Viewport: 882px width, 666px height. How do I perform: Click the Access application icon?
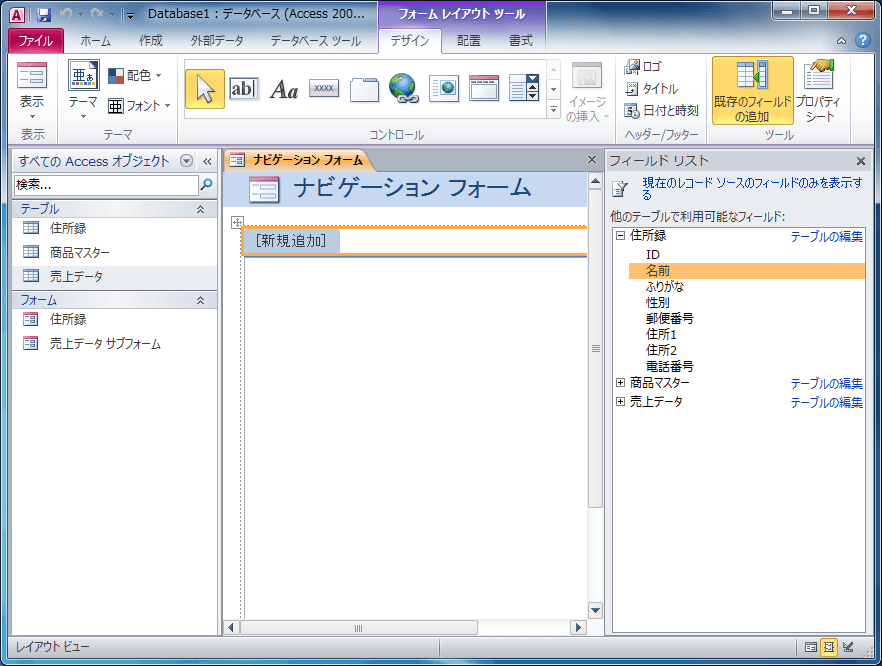(x=16, y=15)
